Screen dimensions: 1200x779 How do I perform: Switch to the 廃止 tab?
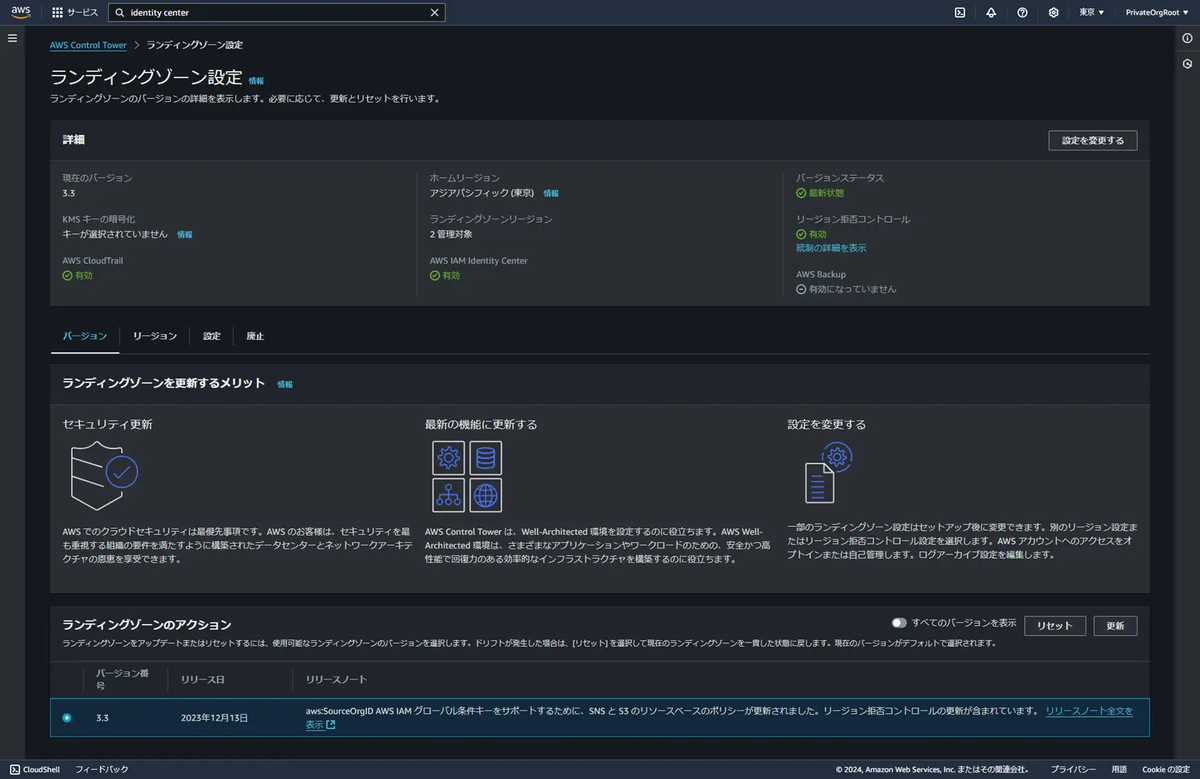tap(255, 336)
